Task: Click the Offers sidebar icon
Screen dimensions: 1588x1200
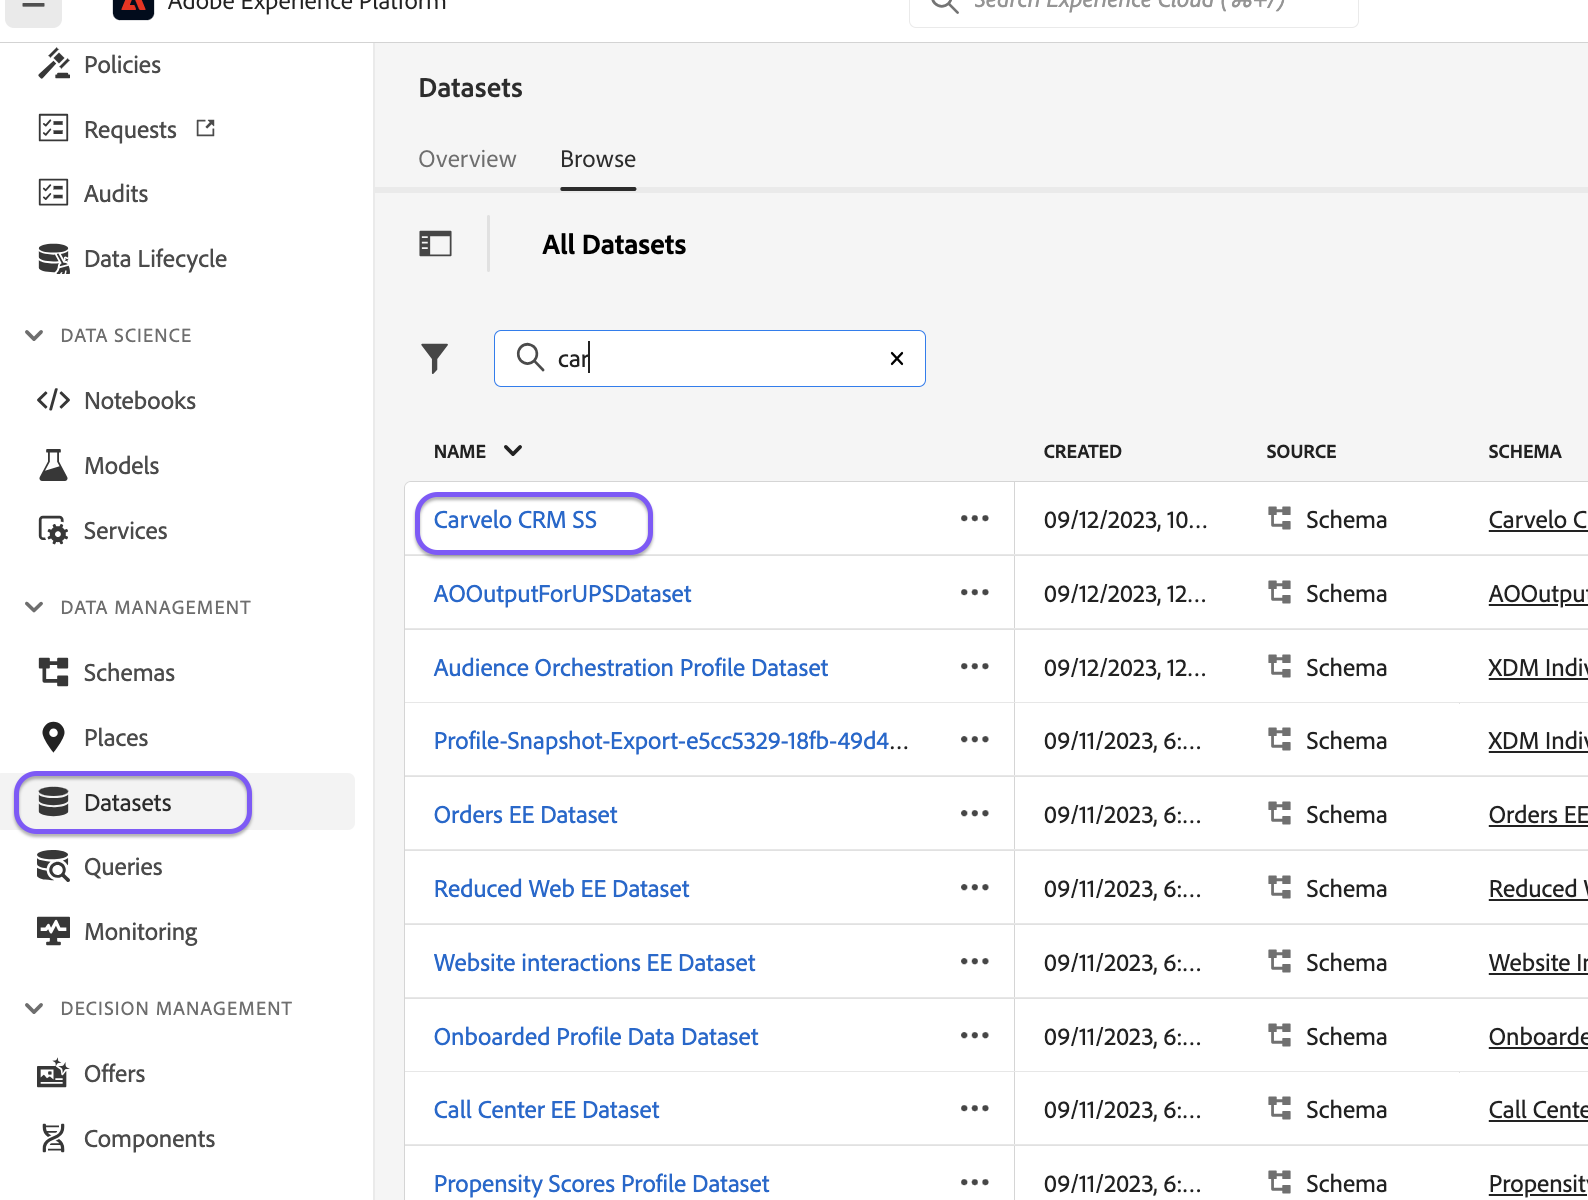Action: (x=53, y=1073)
